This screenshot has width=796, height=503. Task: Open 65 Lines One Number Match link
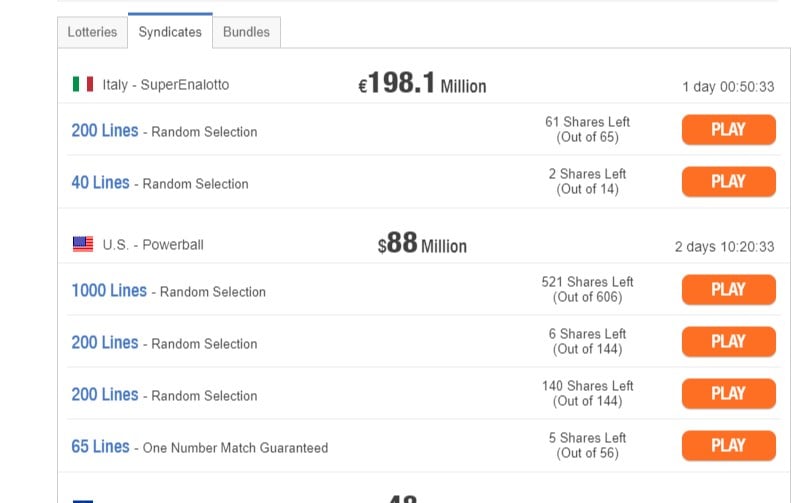(101, 447)
